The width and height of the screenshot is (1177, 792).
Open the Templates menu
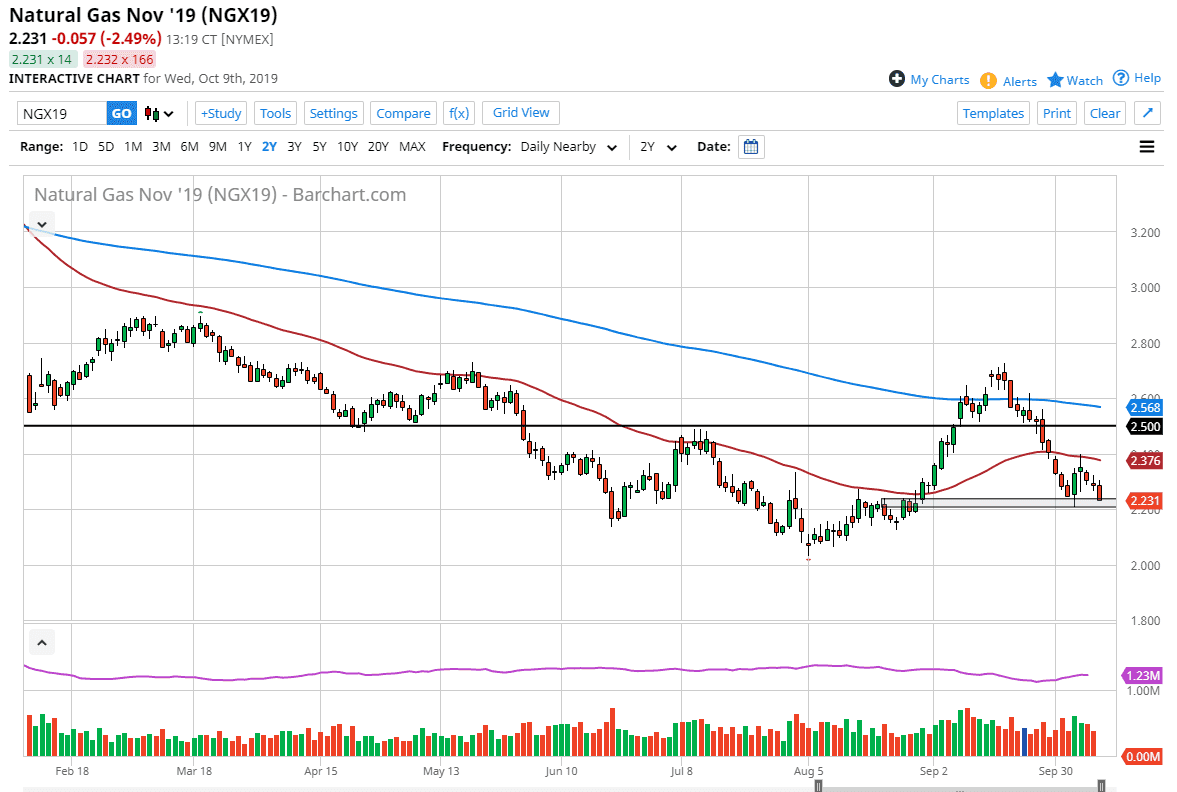pyautogui.click(x=993, y=113)
